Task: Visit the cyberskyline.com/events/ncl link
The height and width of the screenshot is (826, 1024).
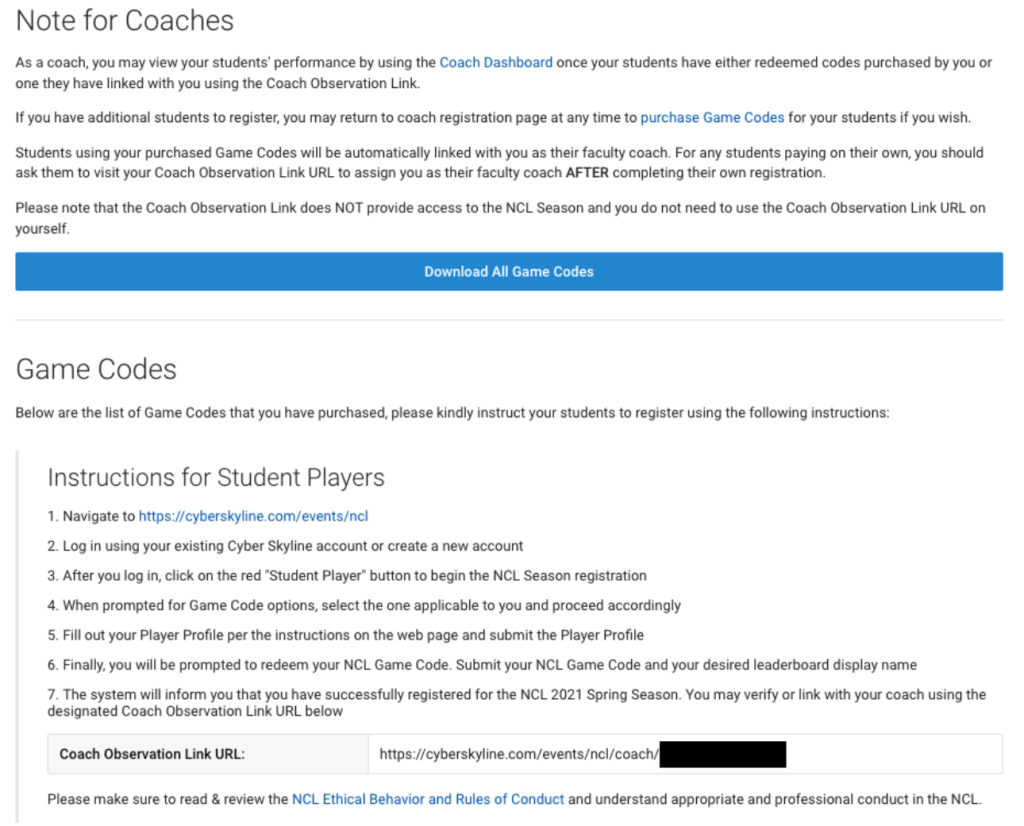Action: click(254, 516)
